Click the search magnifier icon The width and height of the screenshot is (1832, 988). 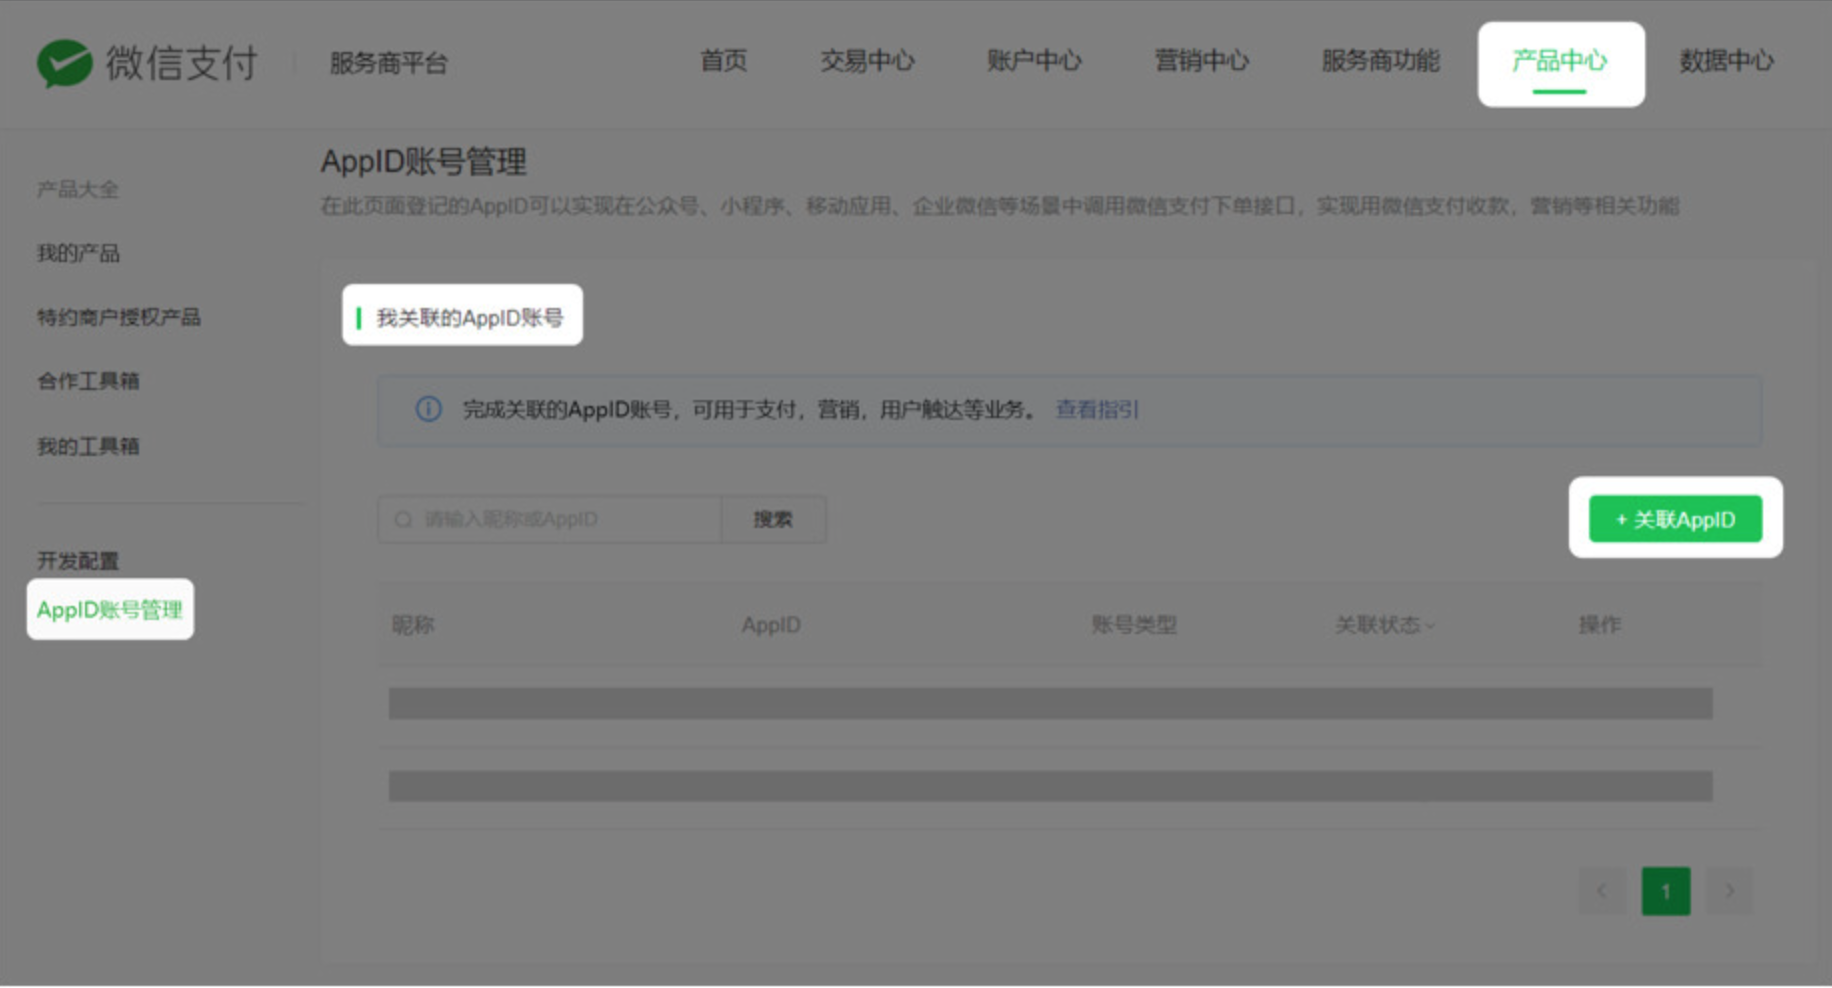click(x=403, y=520)
